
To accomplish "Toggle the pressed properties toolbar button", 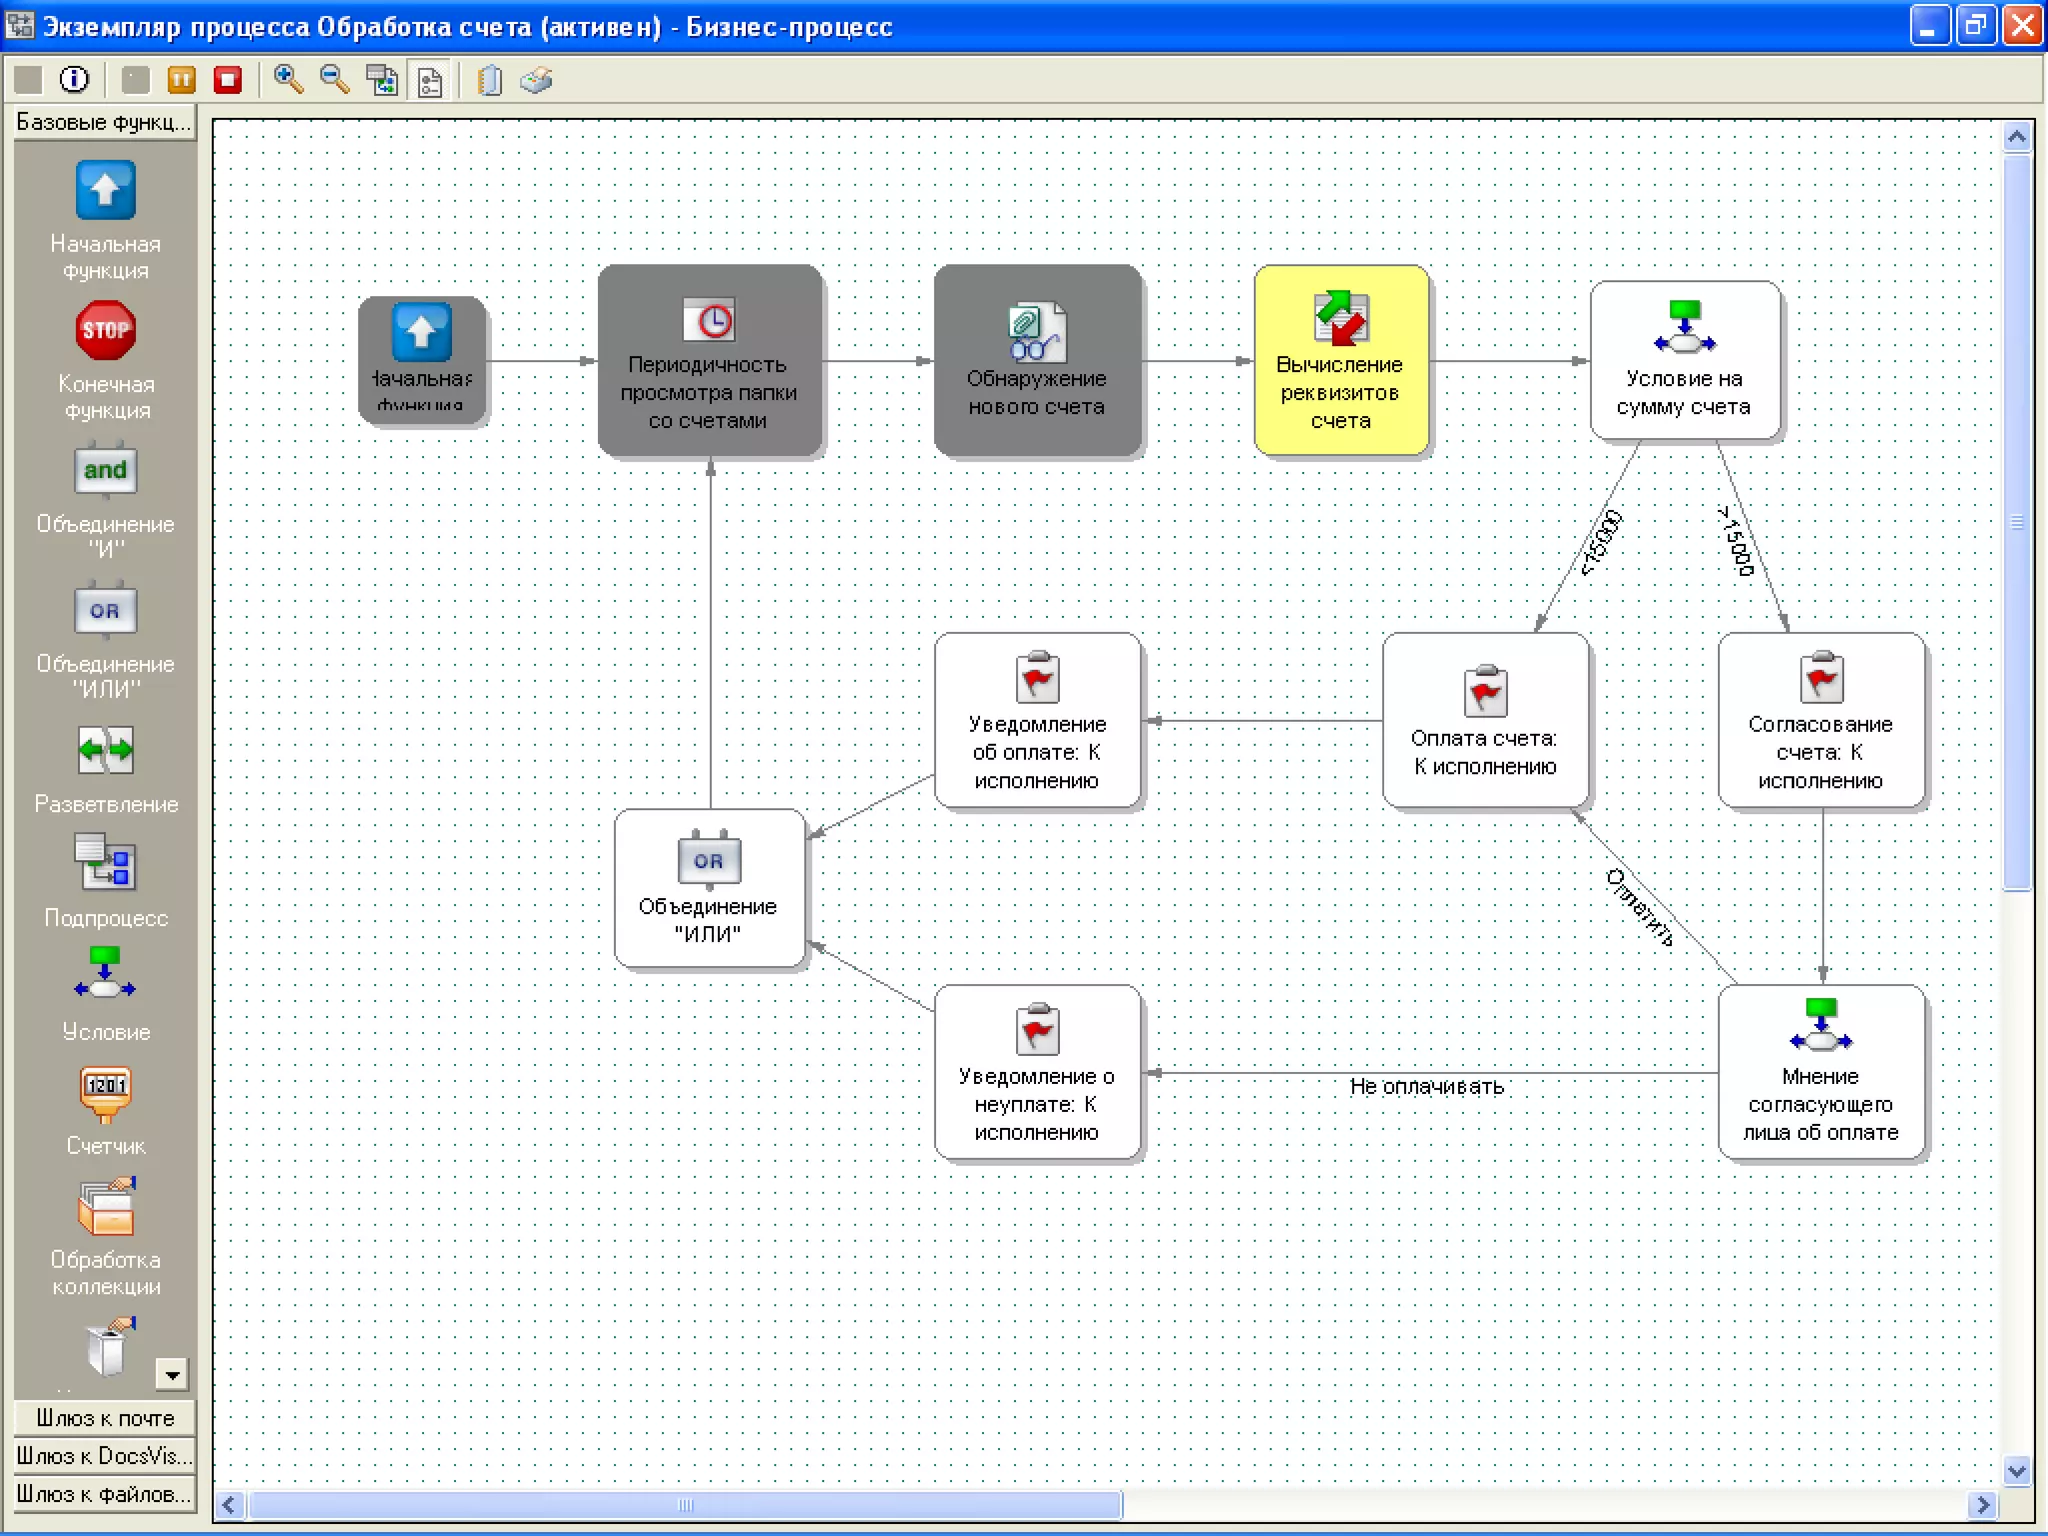I will (430, 81).
